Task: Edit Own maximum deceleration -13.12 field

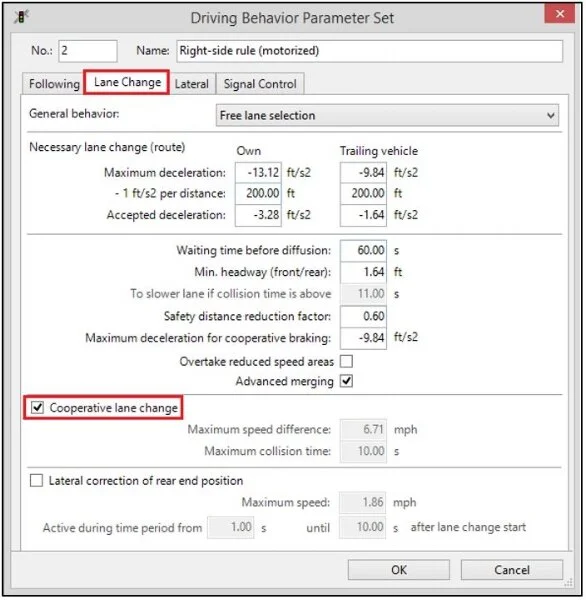Action: [258, 173]
